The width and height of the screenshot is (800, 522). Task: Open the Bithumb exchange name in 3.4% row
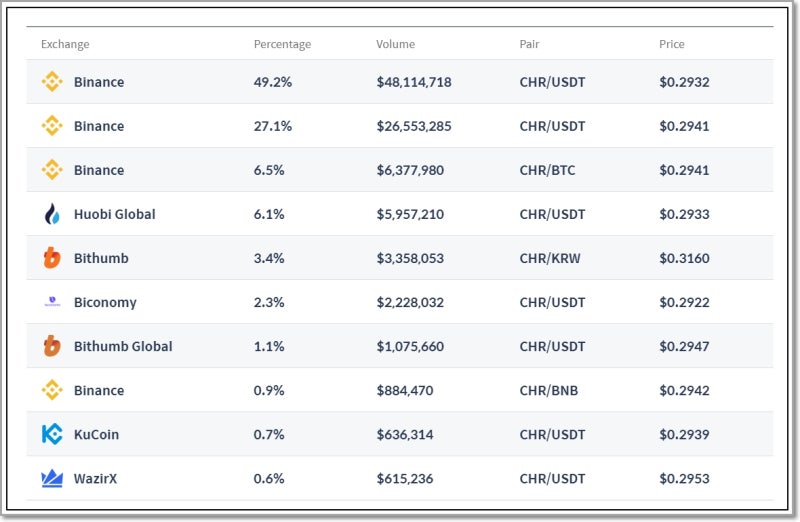click(x=101, y=258)
